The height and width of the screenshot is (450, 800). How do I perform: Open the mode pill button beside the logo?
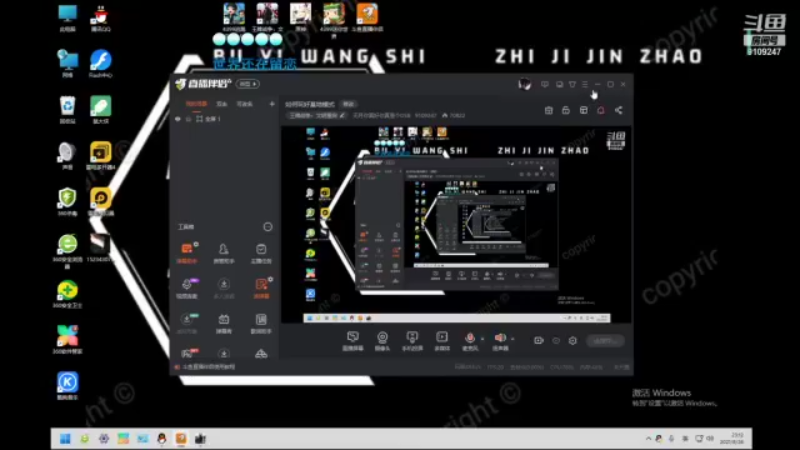[x=248, y=84]
